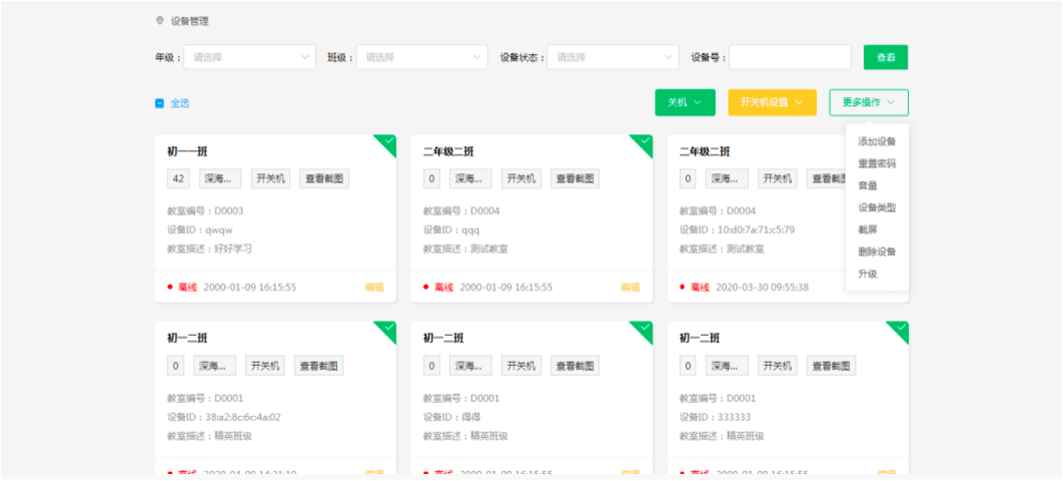Image resolution: width=1063 pixels, height=481 pixels.
Task: Expand the 设备状态 dropdown
Action: coord(613,58)
